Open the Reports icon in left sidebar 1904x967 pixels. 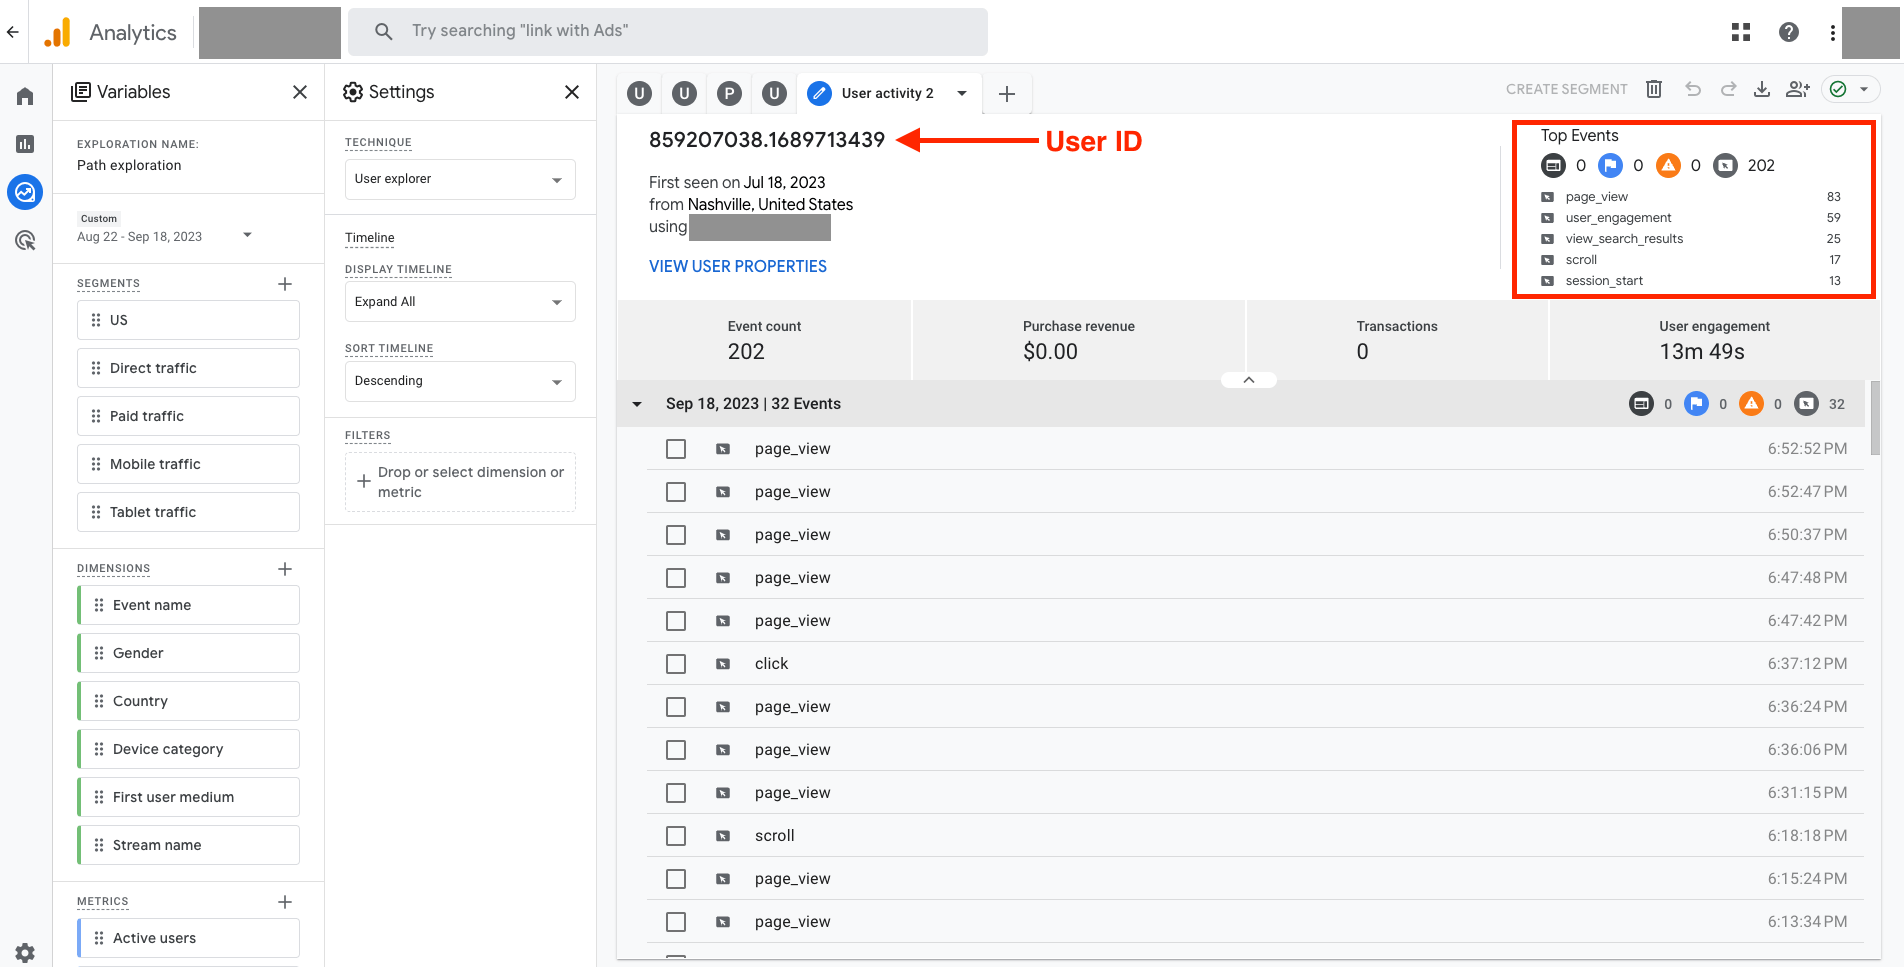(25, 144)
